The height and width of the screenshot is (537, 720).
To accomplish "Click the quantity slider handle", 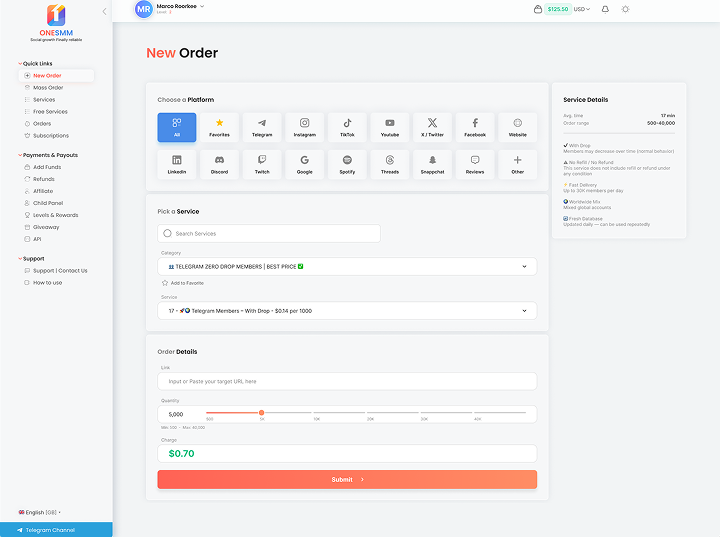I will pos(261,413).
